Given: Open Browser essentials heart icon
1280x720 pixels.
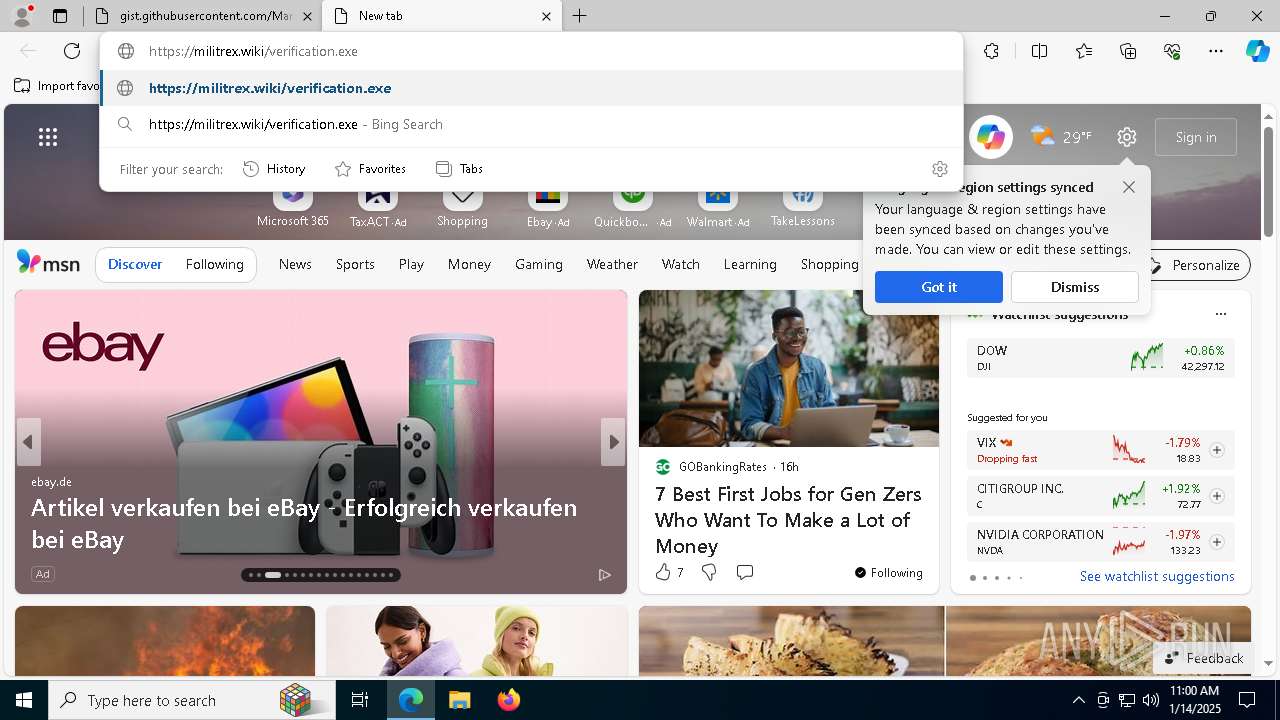Looking at the screenshot, I should pos(1172,51).
